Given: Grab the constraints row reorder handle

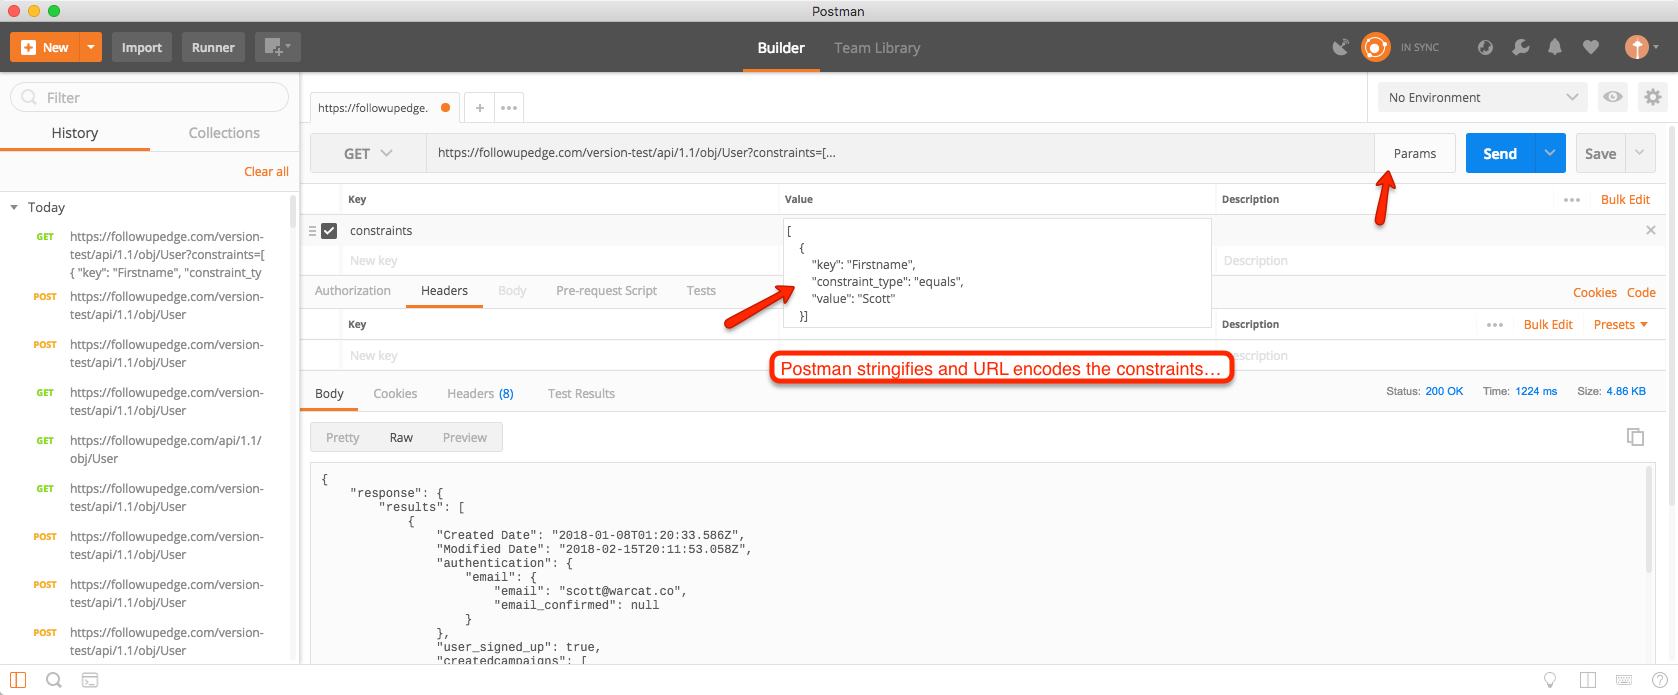Looking at the screenshot, I should [x=312, y=231].
